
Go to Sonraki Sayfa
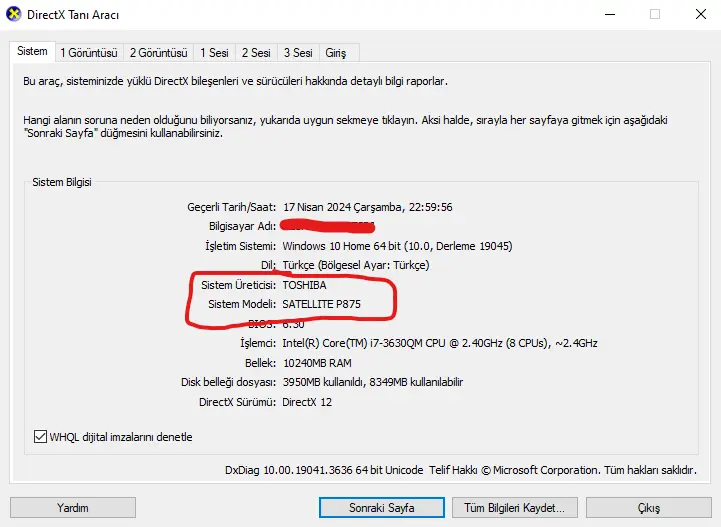coord(382,508)
